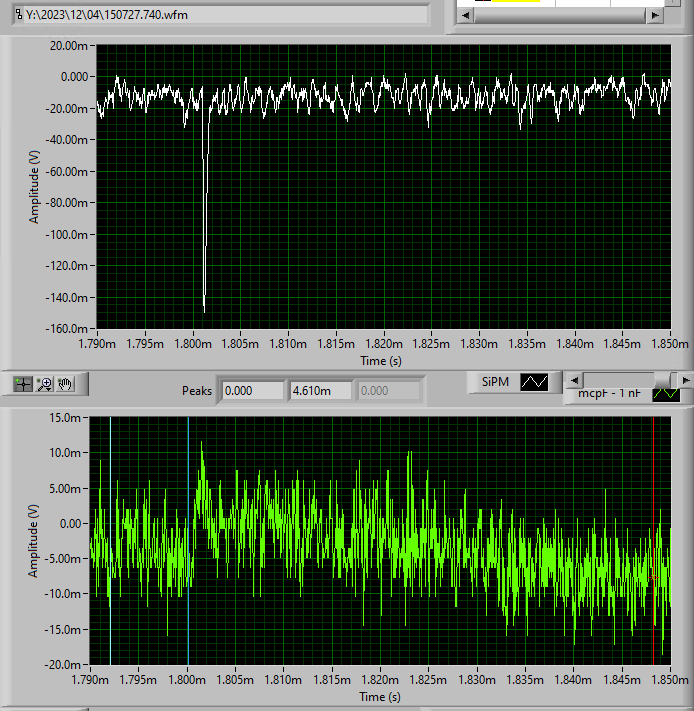Click the Peaks field showing 4.610m
The image size is (694, 711).
tap(320, 390)
